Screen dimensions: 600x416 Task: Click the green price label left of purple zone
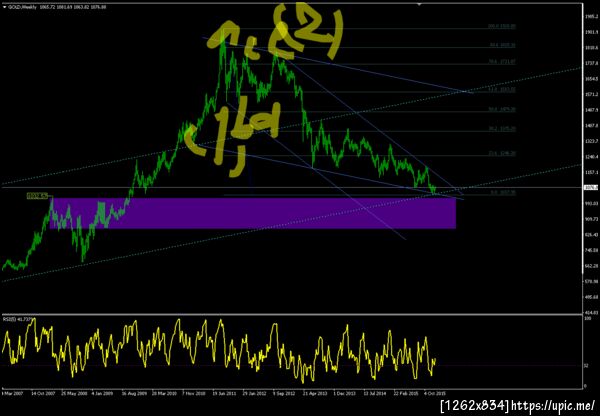coord(38,196)
